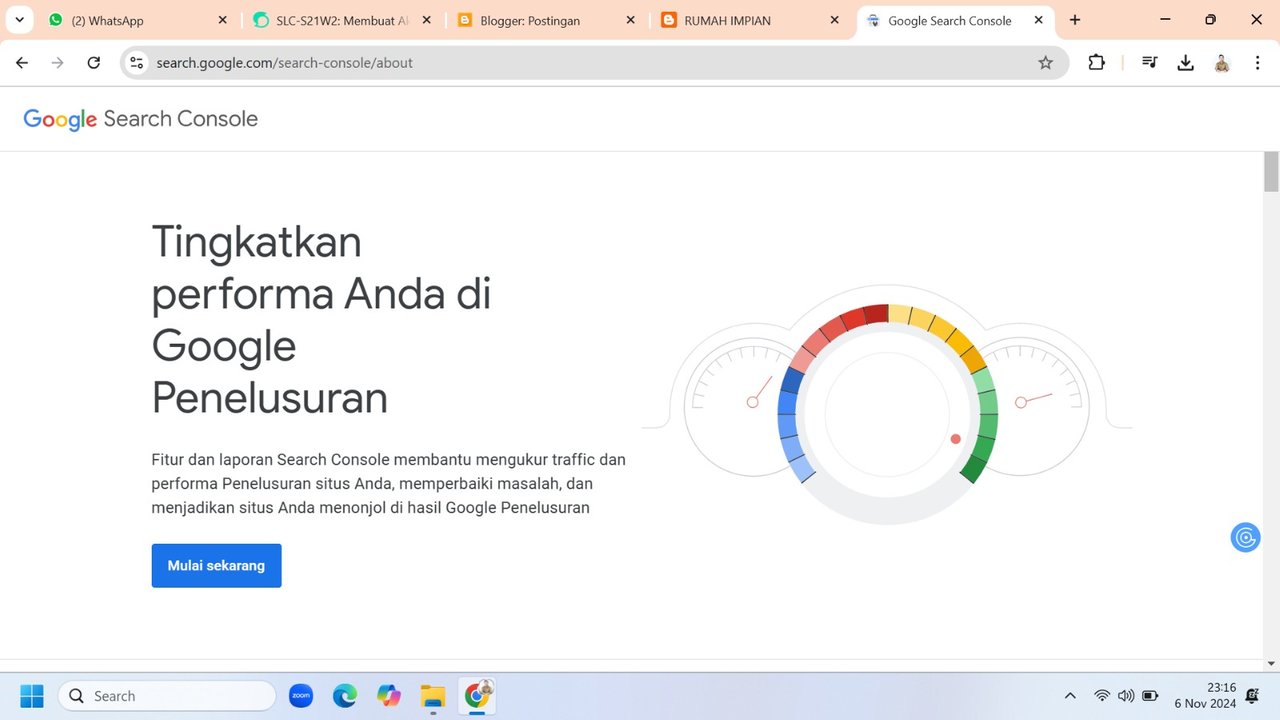Open the tab search dropdown arrow

pyautogui.click(x=19, y=20)
